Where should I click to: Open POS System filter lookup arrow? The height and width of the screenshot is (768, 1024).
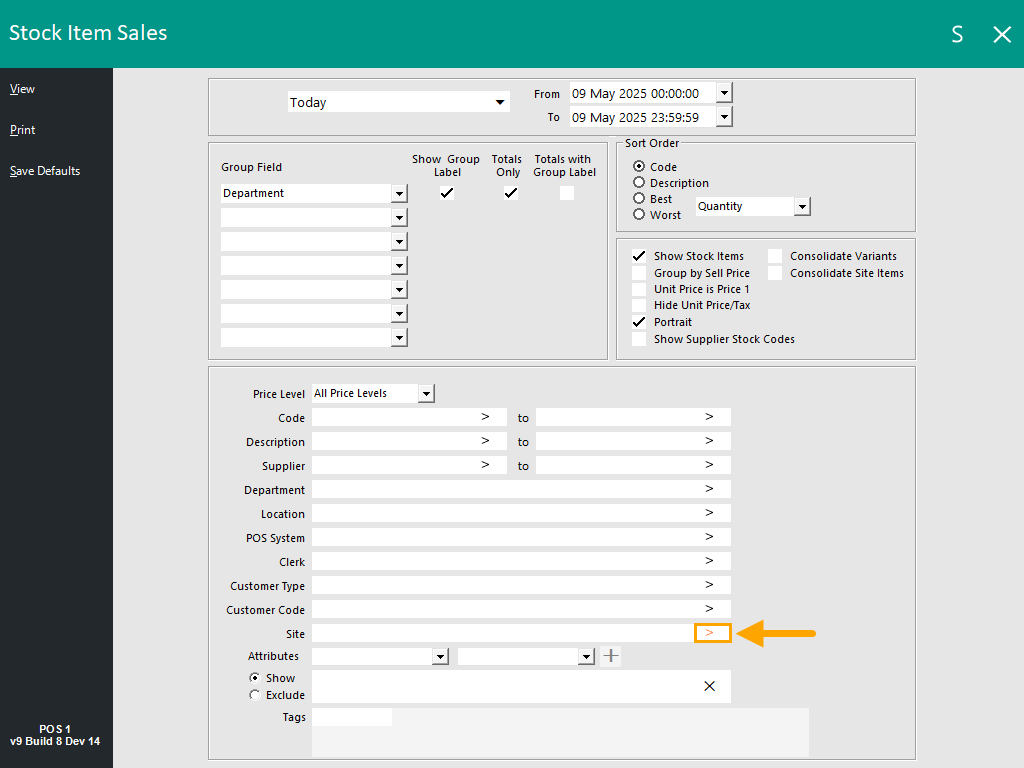pos(709,537)
